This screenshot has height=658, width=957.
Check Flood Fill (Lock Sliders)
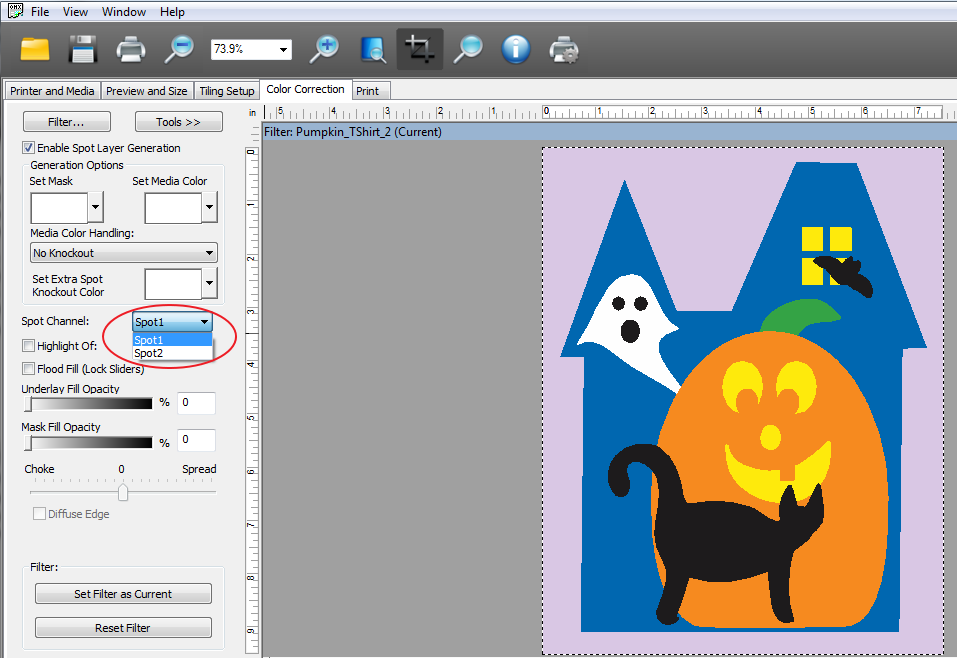(x=28, y=369)
